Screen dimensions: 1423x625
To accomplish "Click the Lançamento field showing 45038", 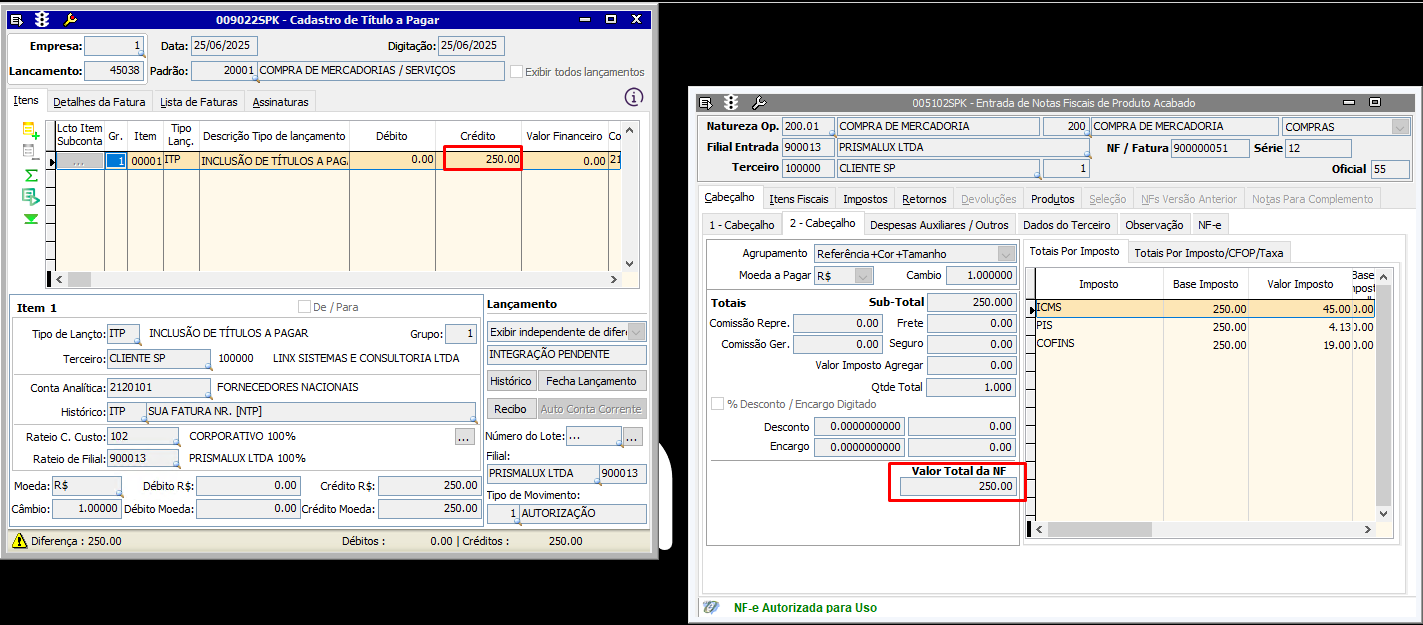I will coord(115,71).
